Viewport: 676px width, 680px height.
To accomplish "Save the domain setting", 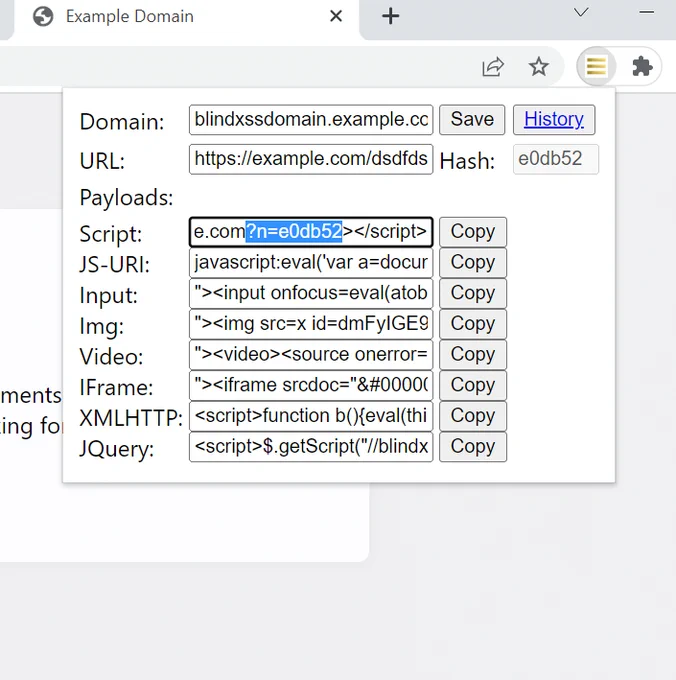I will (x=472, y=120).
